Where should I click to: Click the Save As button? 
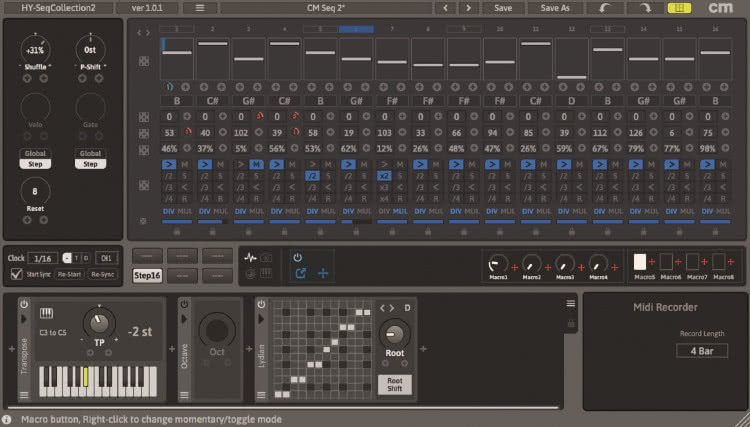point(555,7)
